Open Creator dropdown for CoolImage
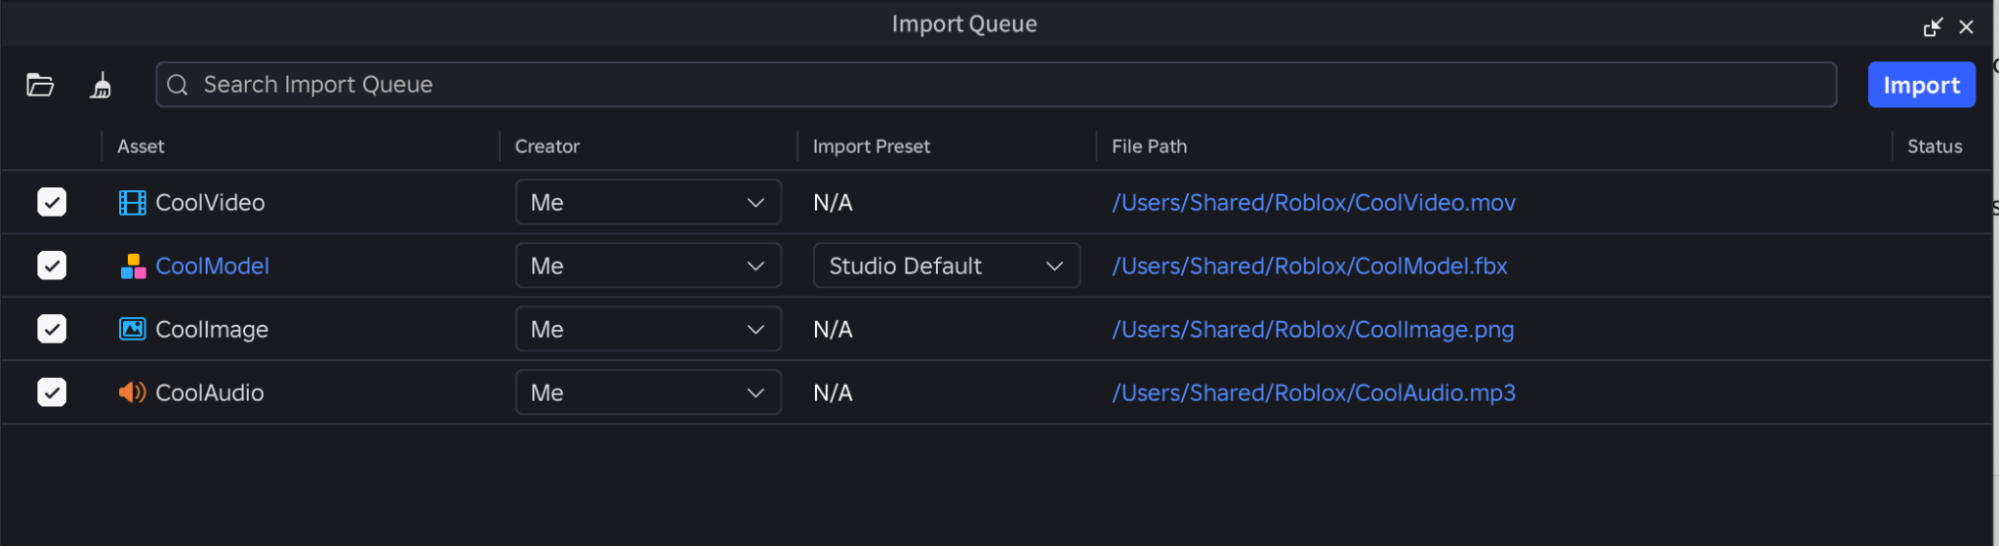The image size is (1999, 546). coord(648,329)
